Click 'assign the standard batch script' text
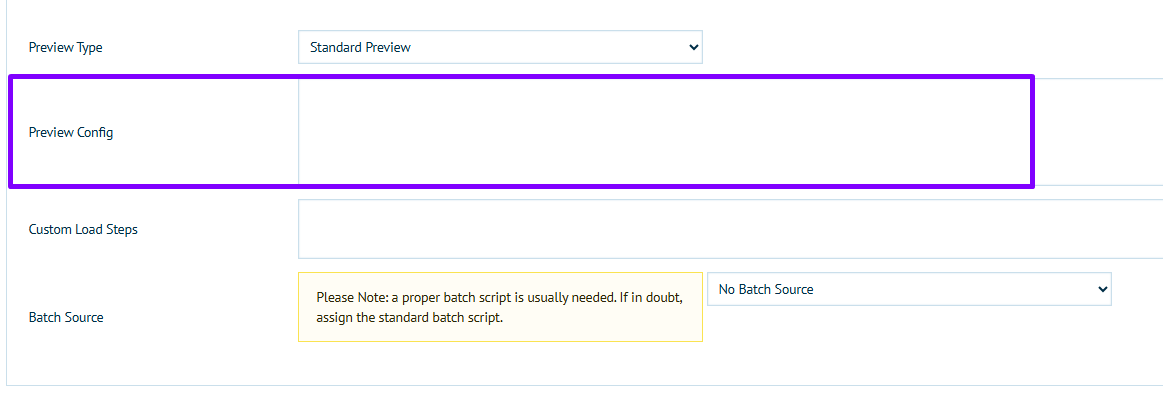Screen dimensions: 1163x405 pos(411,318)
